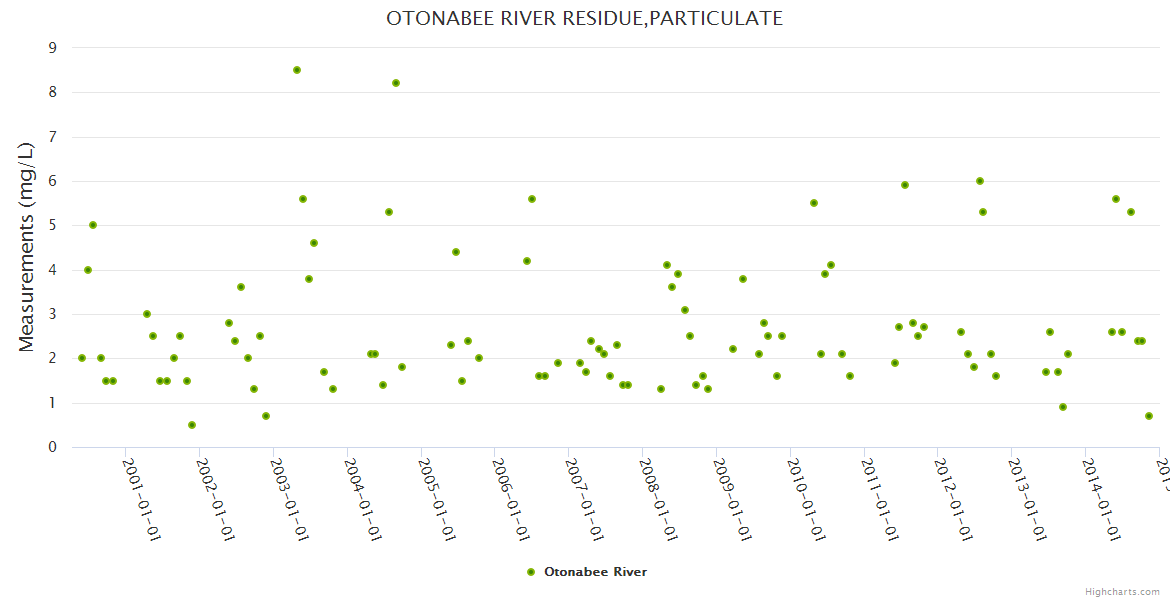Viewport: 1170px width, 600px height.
Task: Click the 5.5 data point in 2010
Action: pos(814,203)
